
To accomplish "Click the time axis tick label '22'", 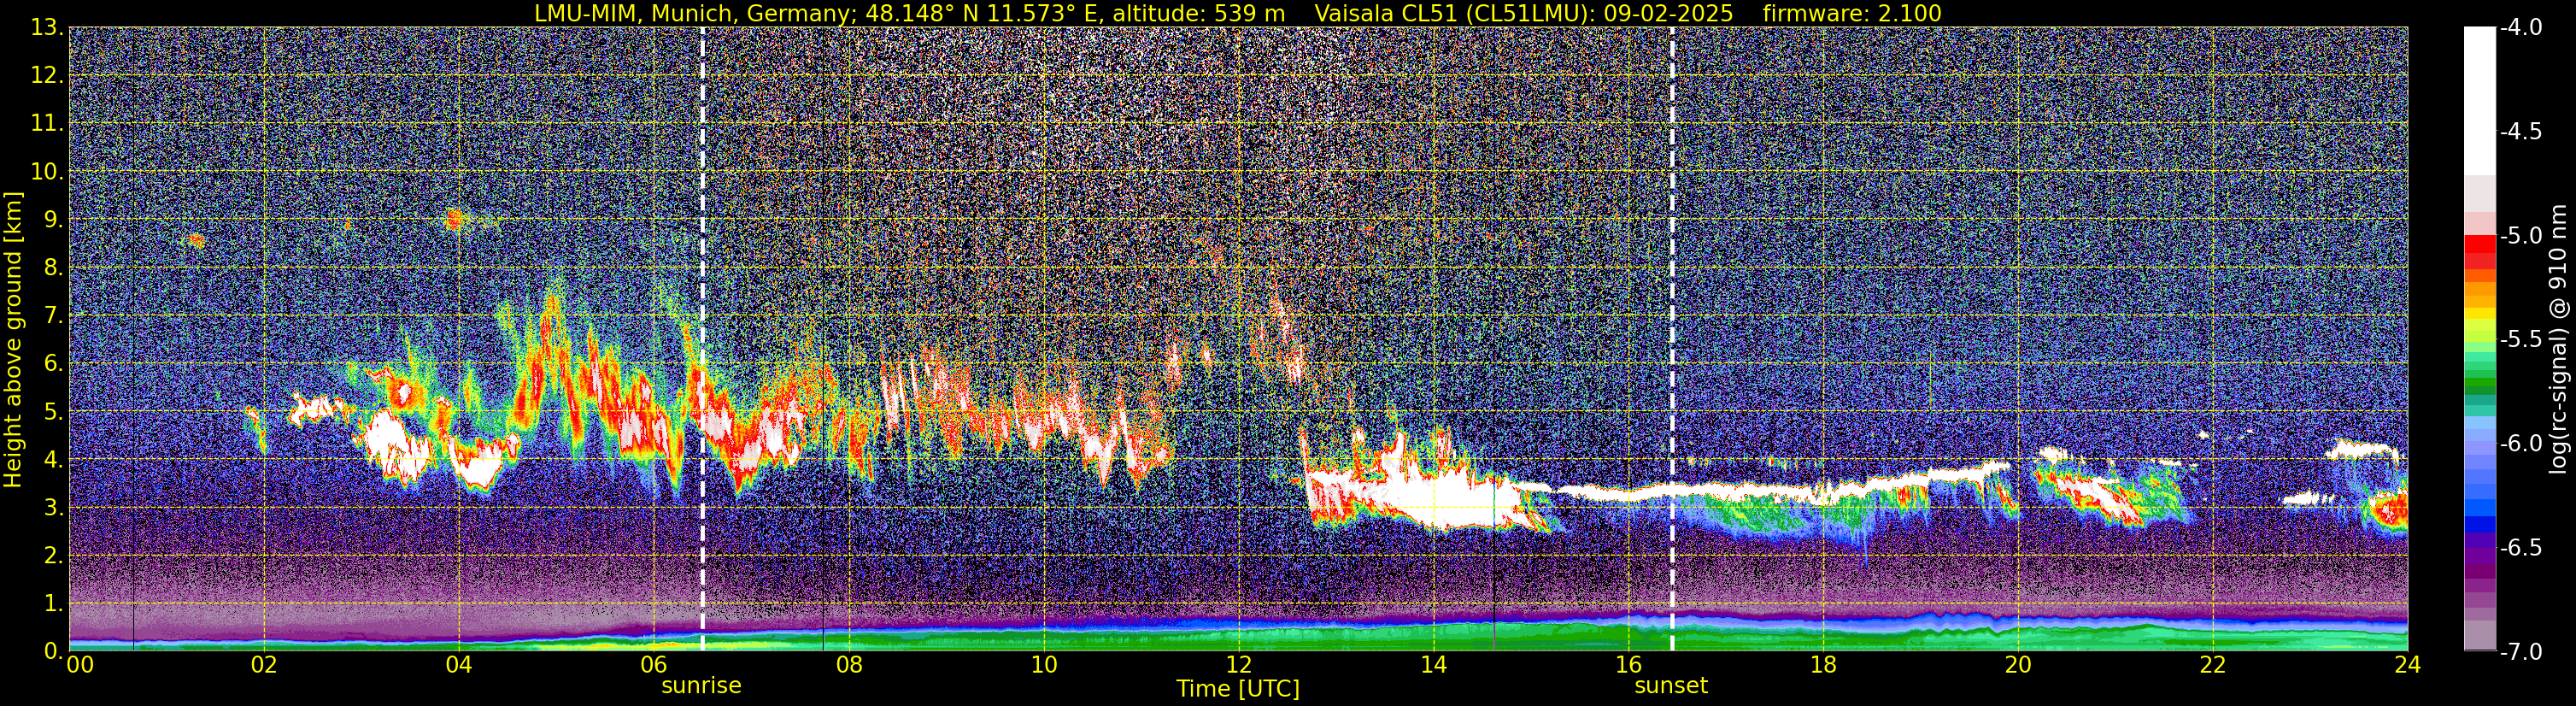I will tap(2213, 665).
